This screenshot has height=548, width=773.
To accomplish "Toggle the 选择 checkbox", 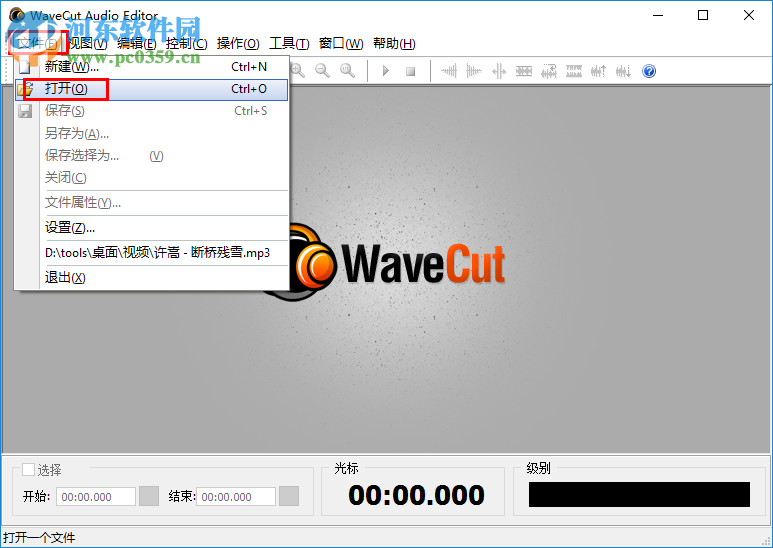I will click(x=29, y=469).
